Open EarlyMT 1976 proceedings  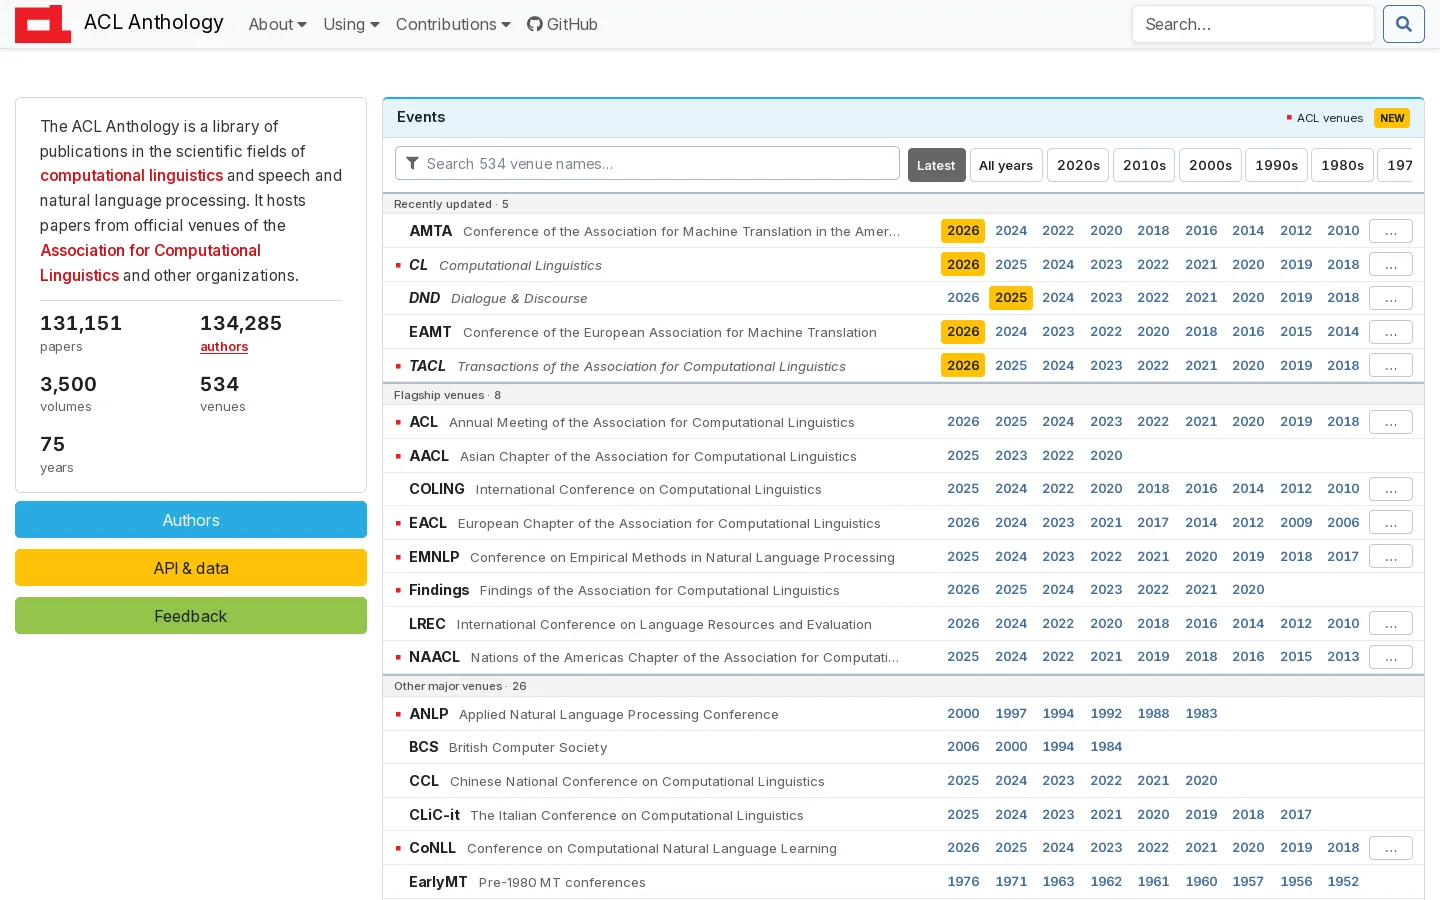(x=963, y=882)
